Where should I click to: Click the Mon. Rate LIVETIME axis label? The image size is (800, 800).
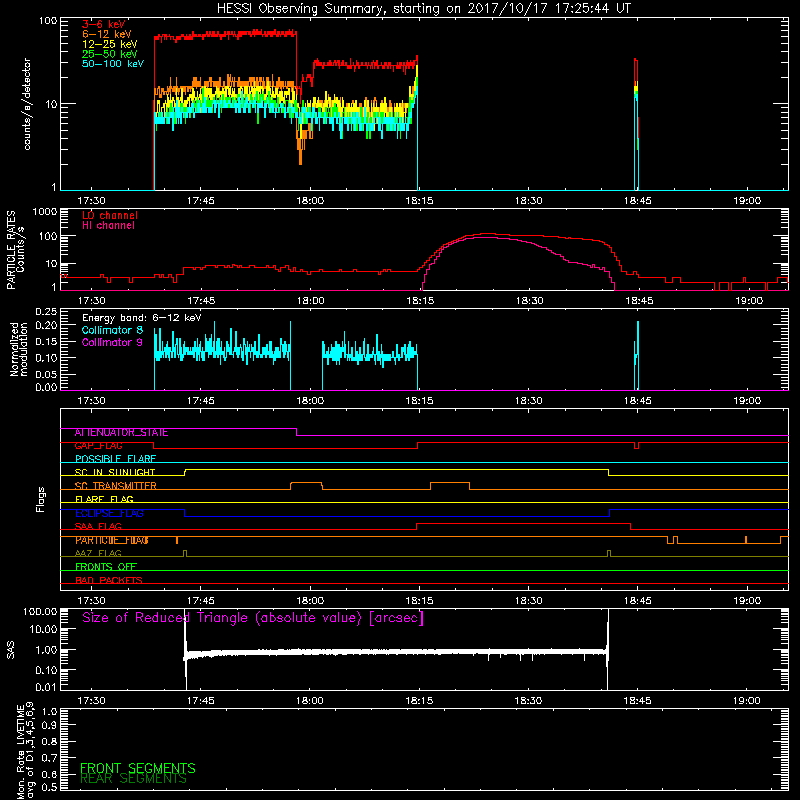[26, 751]
